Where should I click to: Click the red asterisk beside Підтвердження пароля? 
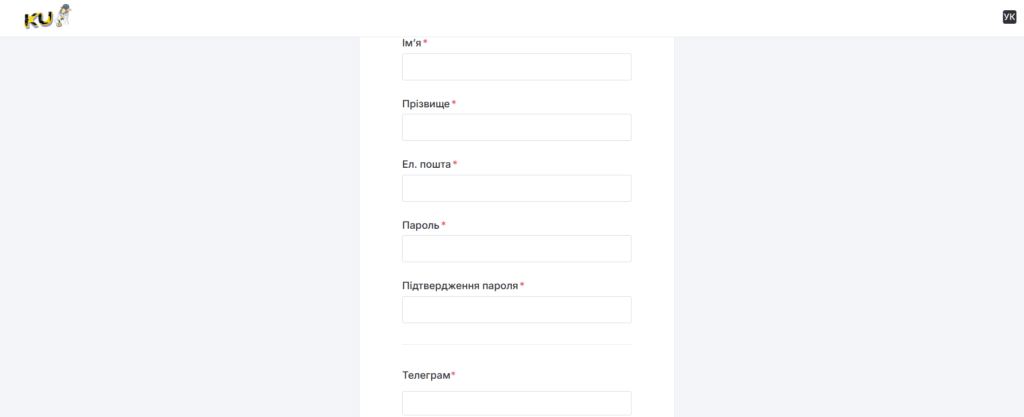tap(522, 285)
